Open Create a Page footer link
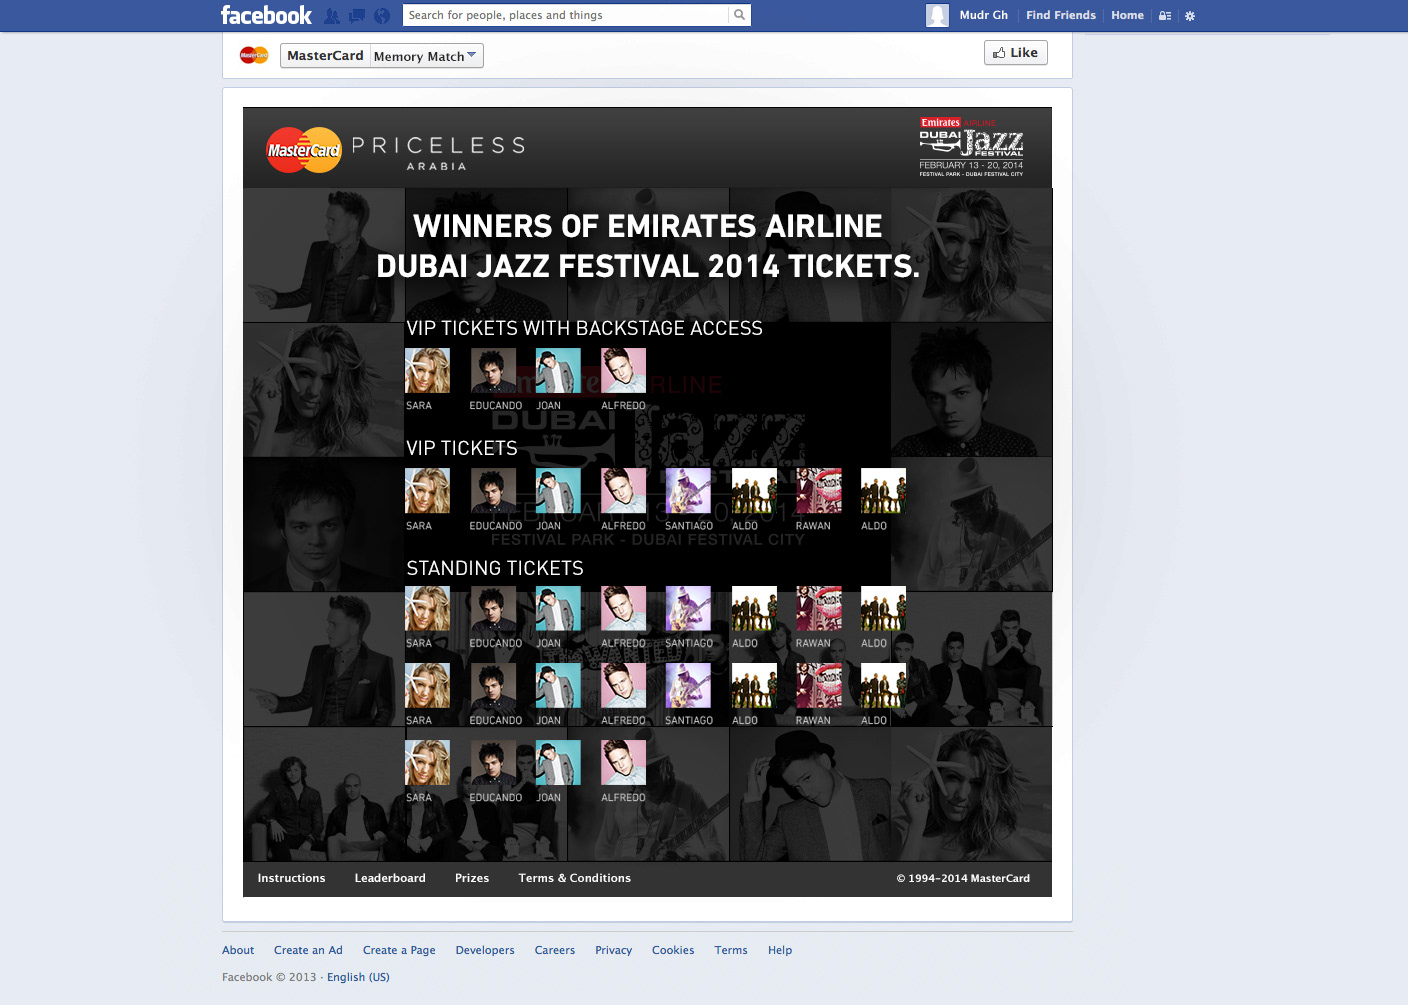Viewport: 1408px width, 1005px height. 399,950
